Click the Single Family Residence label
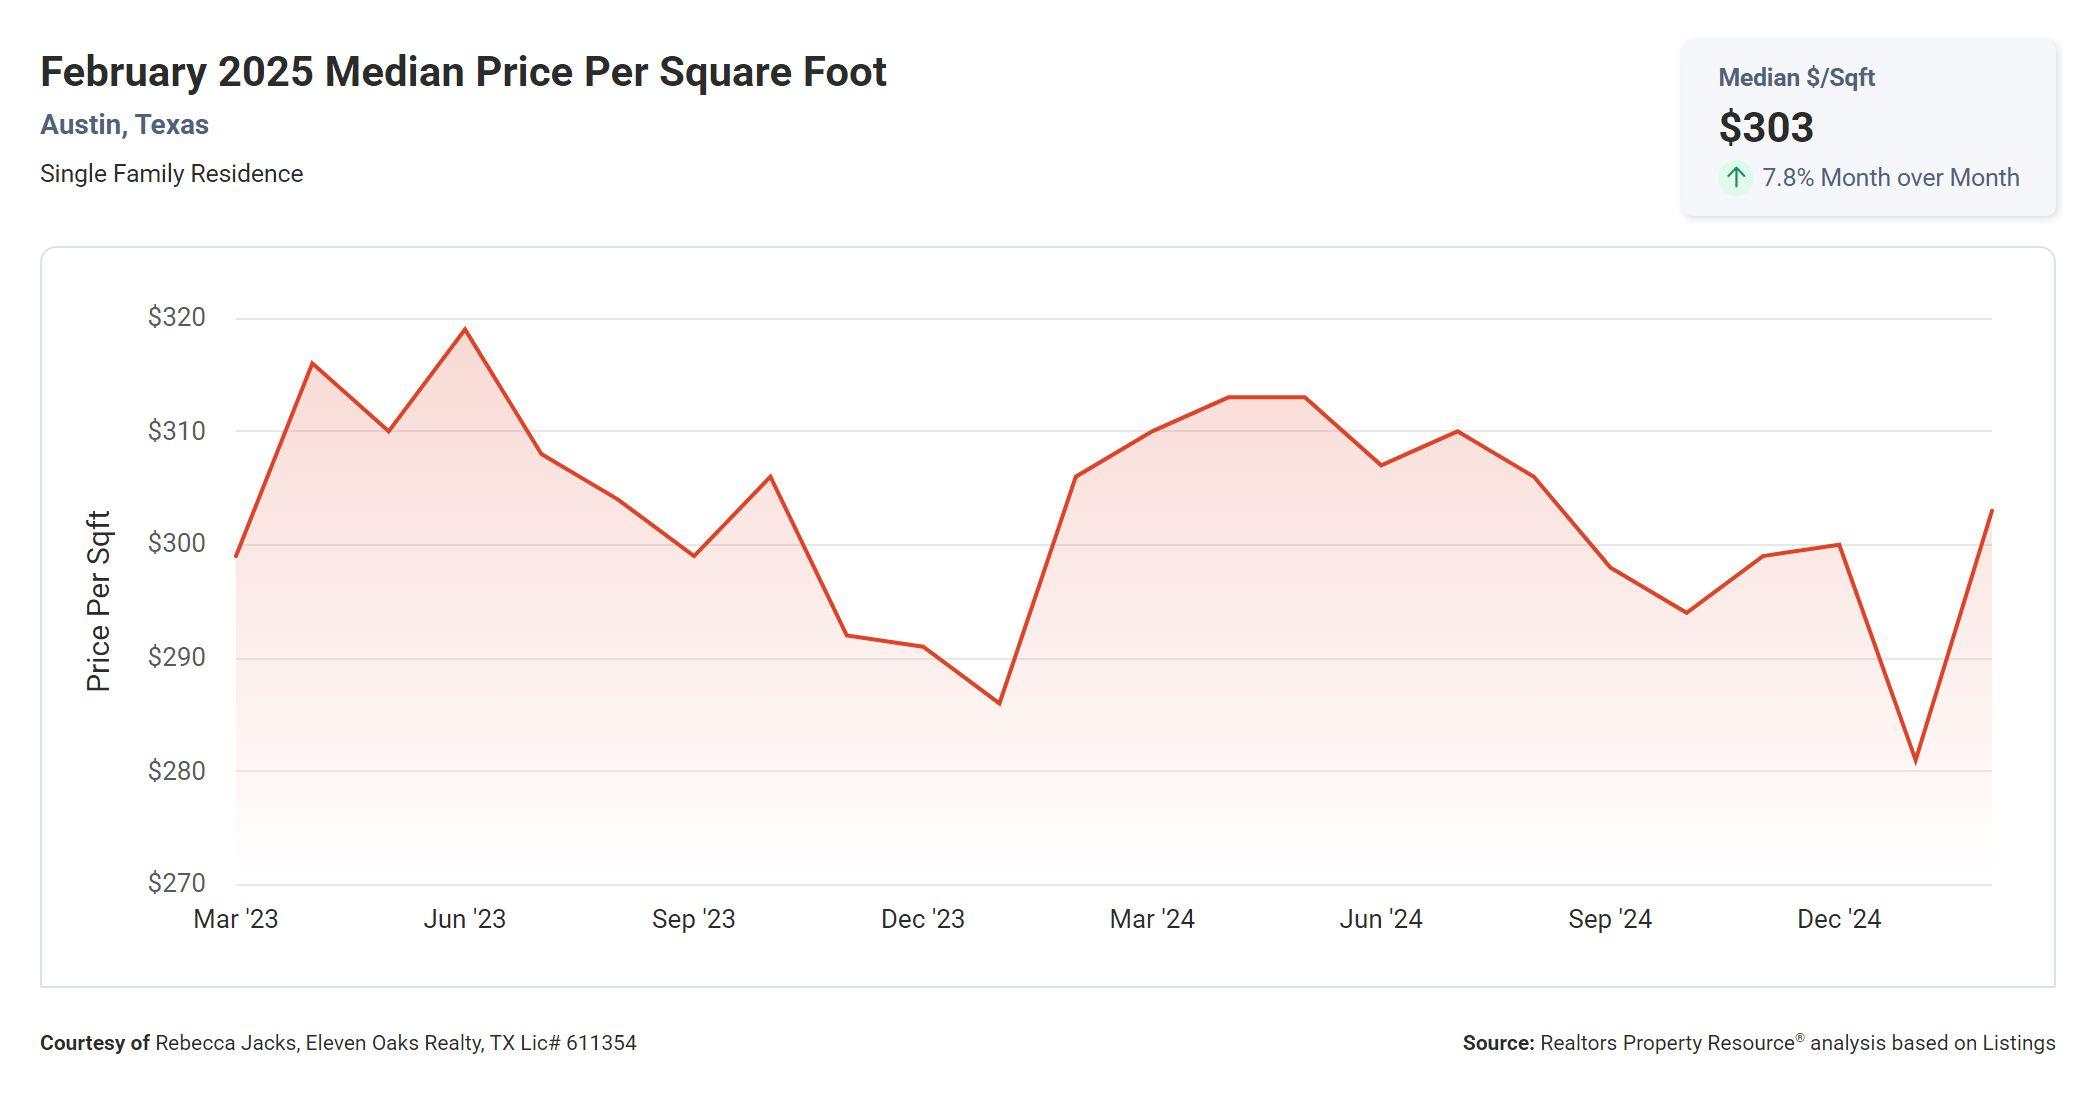This screenshot has width=2096, height=1100. pyautogui.click(x=171, y=174)
